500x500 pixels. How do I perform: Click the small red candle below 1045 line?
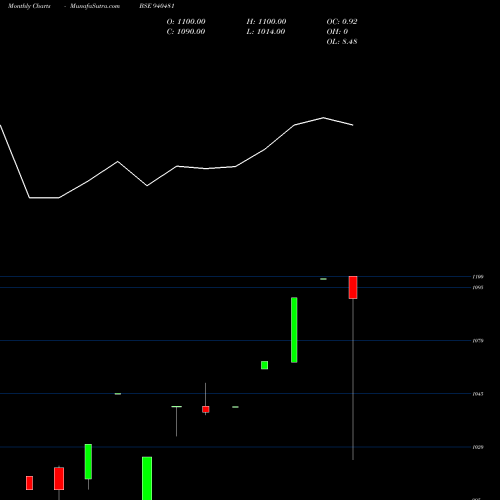pos(206,409)
